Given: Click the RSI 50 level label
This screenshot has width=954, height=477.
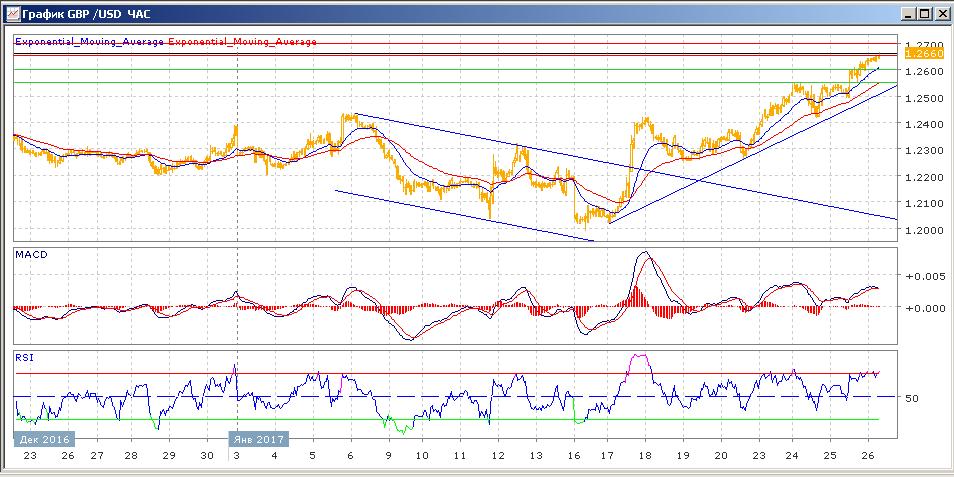Looking at the screenshot, I should [912, 399].
